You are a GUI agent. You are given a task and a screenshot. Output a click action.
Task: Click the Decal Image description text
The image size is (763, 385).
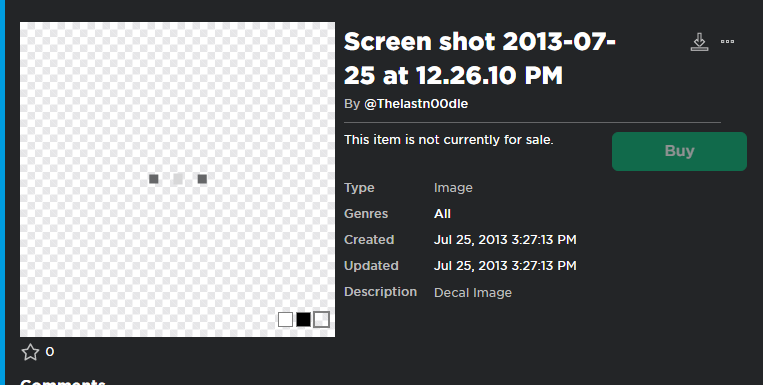coord(473,293)
